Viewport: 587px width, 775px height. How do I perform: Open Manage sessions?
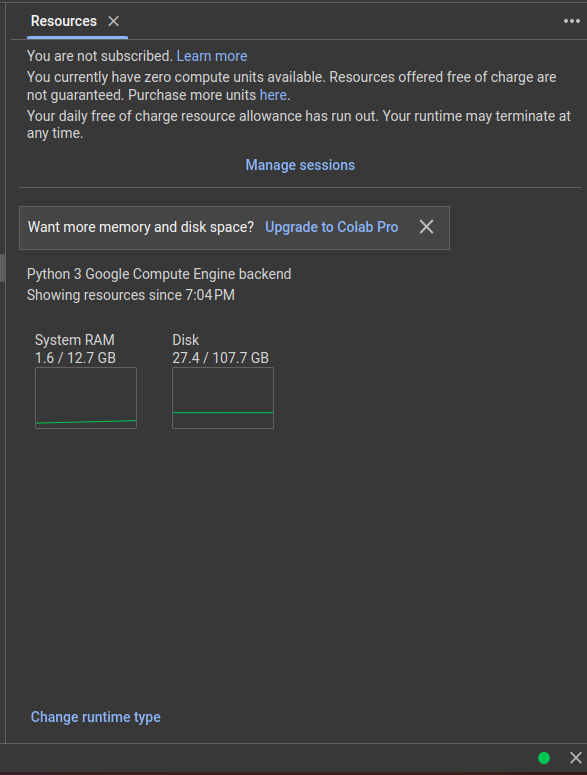click(x=300, y=165)
